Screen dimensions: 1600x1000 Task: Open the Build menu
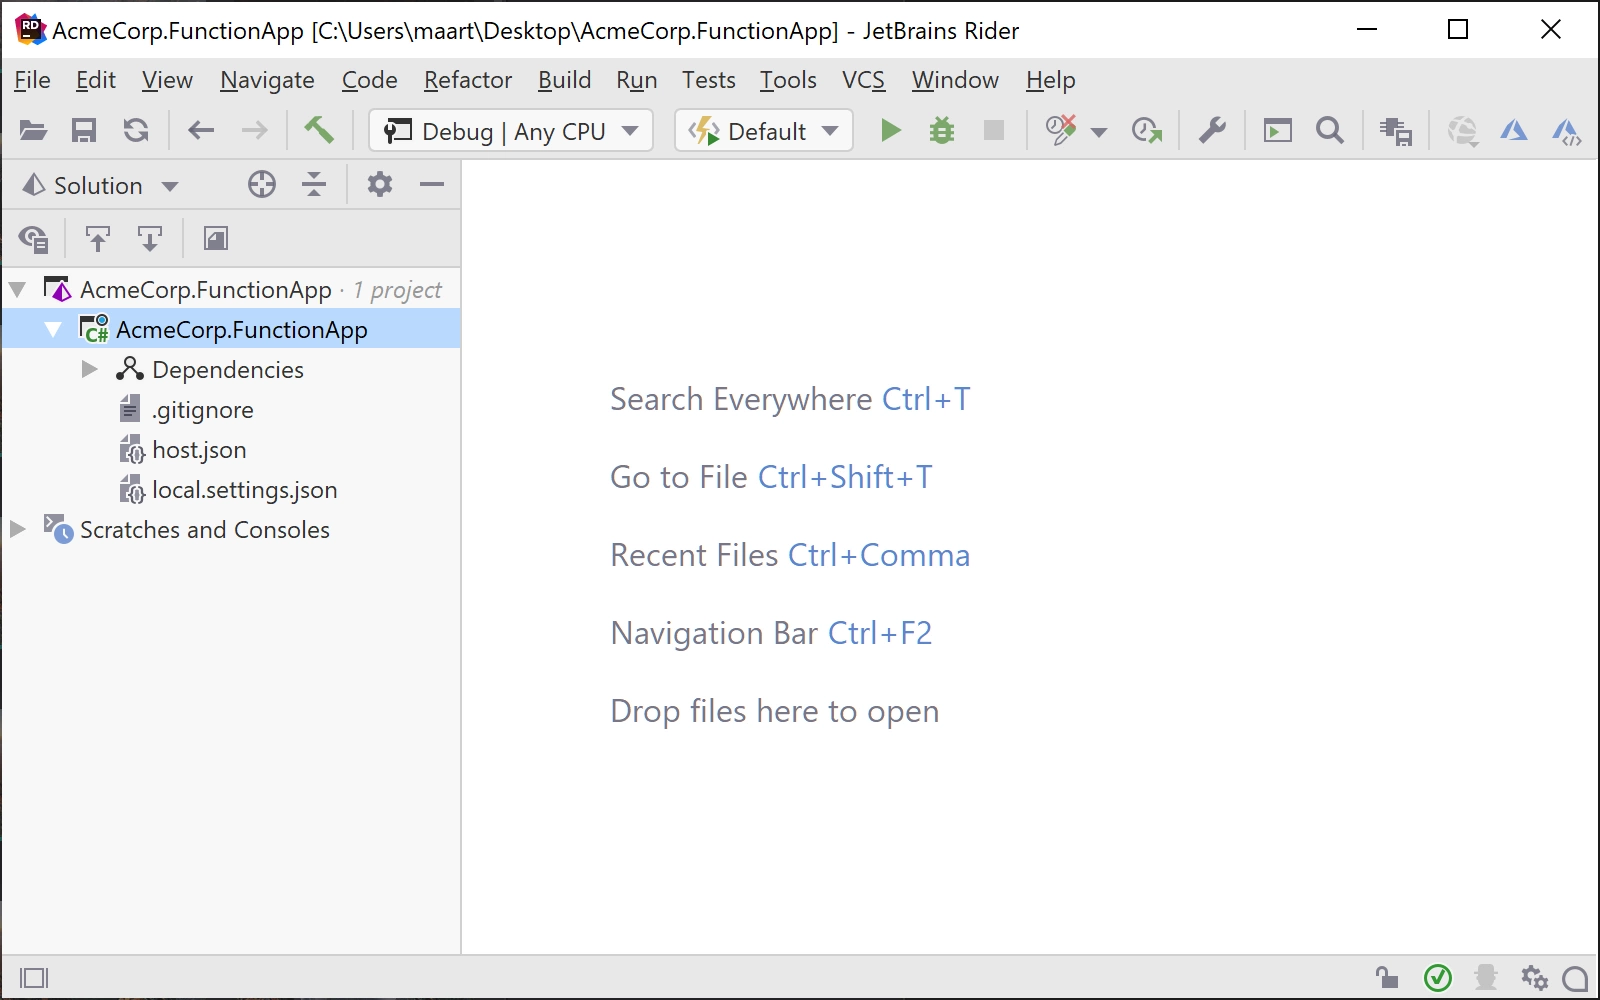(564, 80)
